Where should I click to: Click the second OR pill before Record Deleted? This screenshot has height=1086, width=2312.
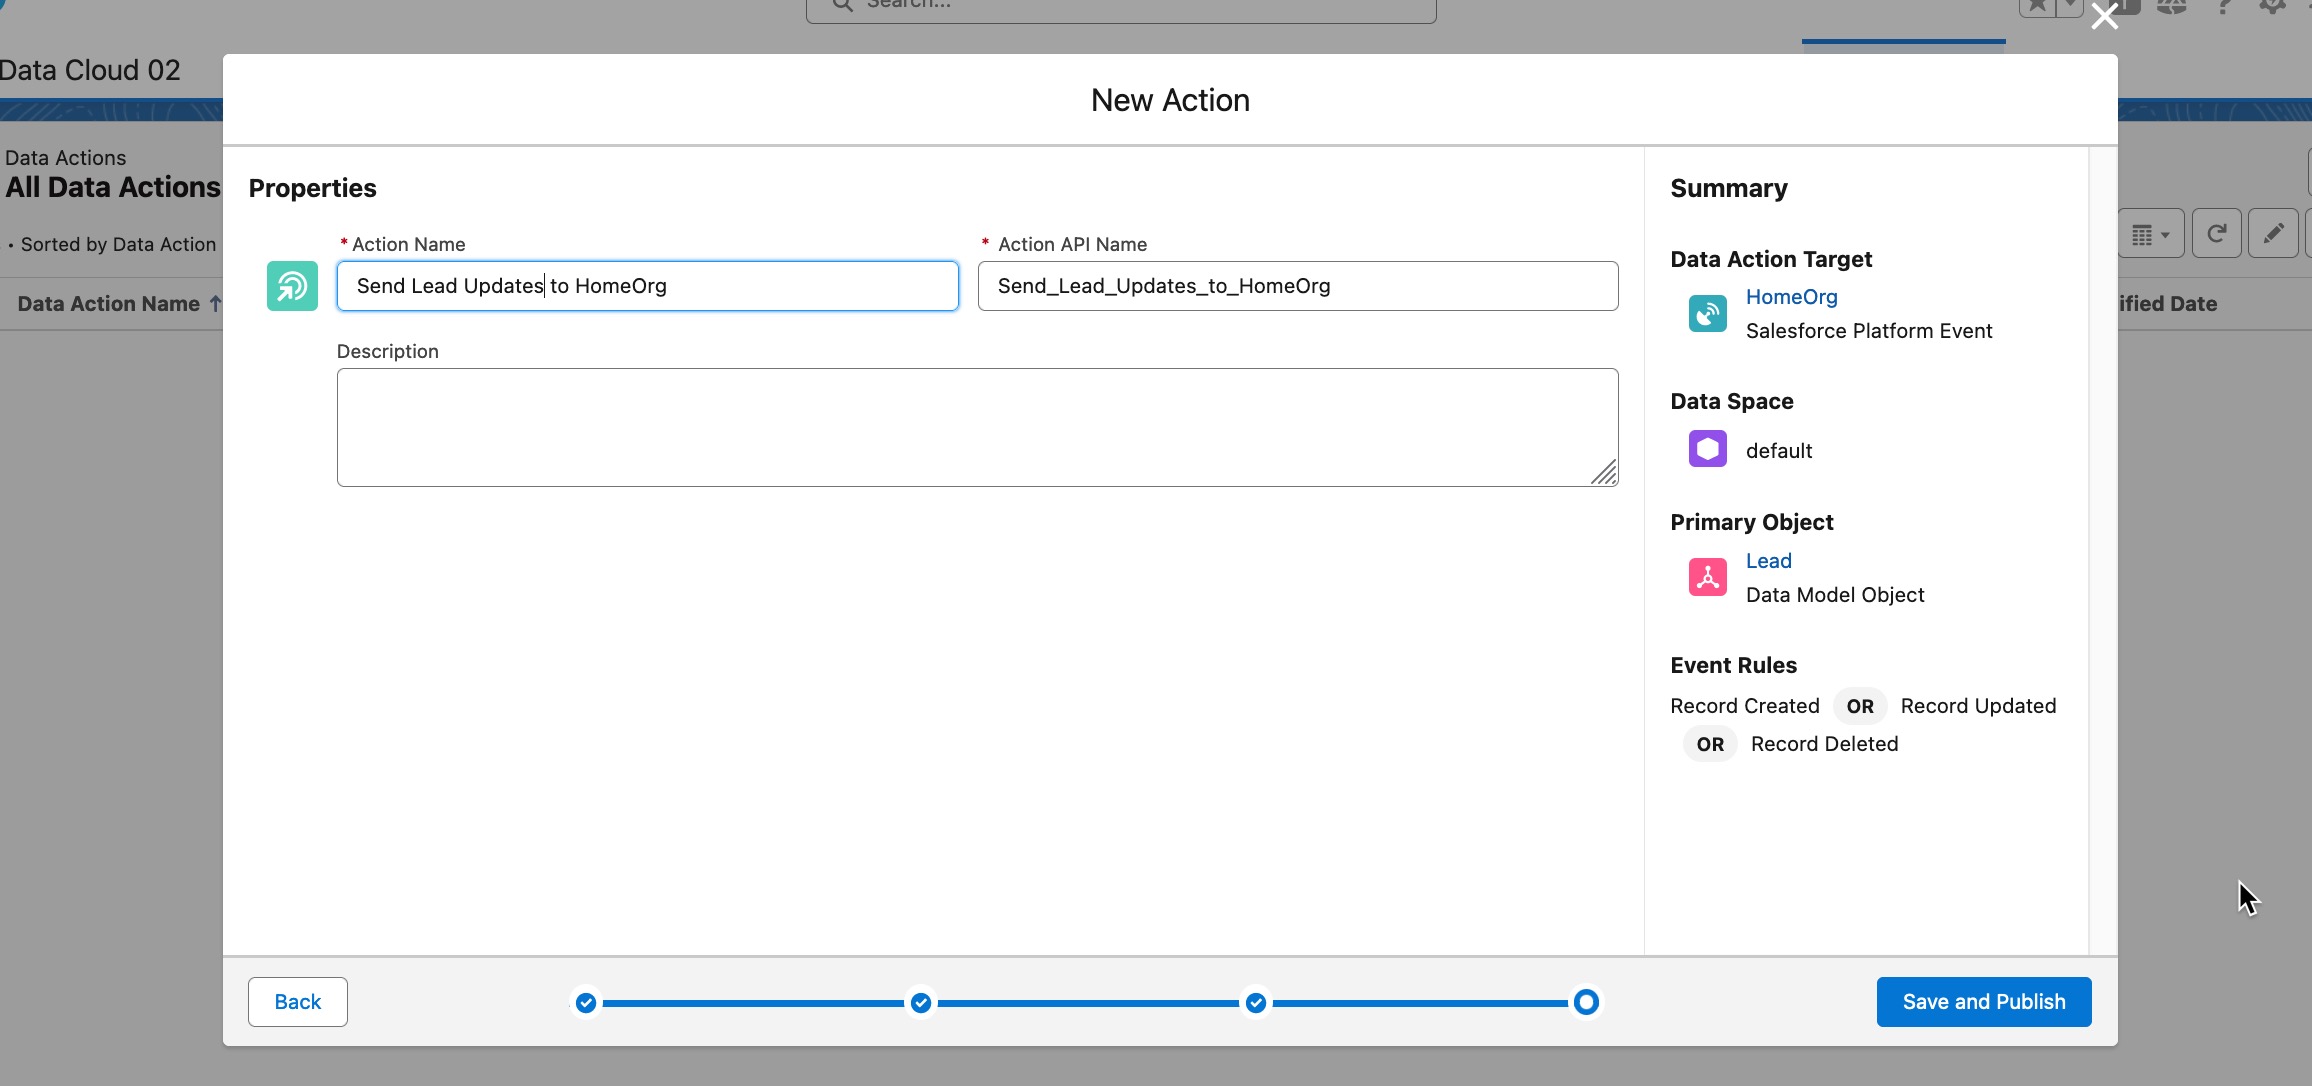[1710, 744]
